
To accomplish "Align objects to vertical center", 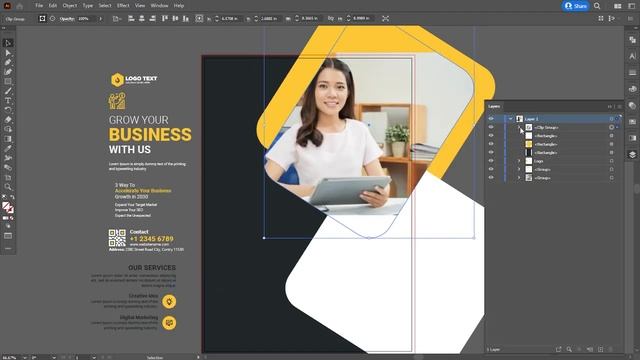I will tap(176, 18).
